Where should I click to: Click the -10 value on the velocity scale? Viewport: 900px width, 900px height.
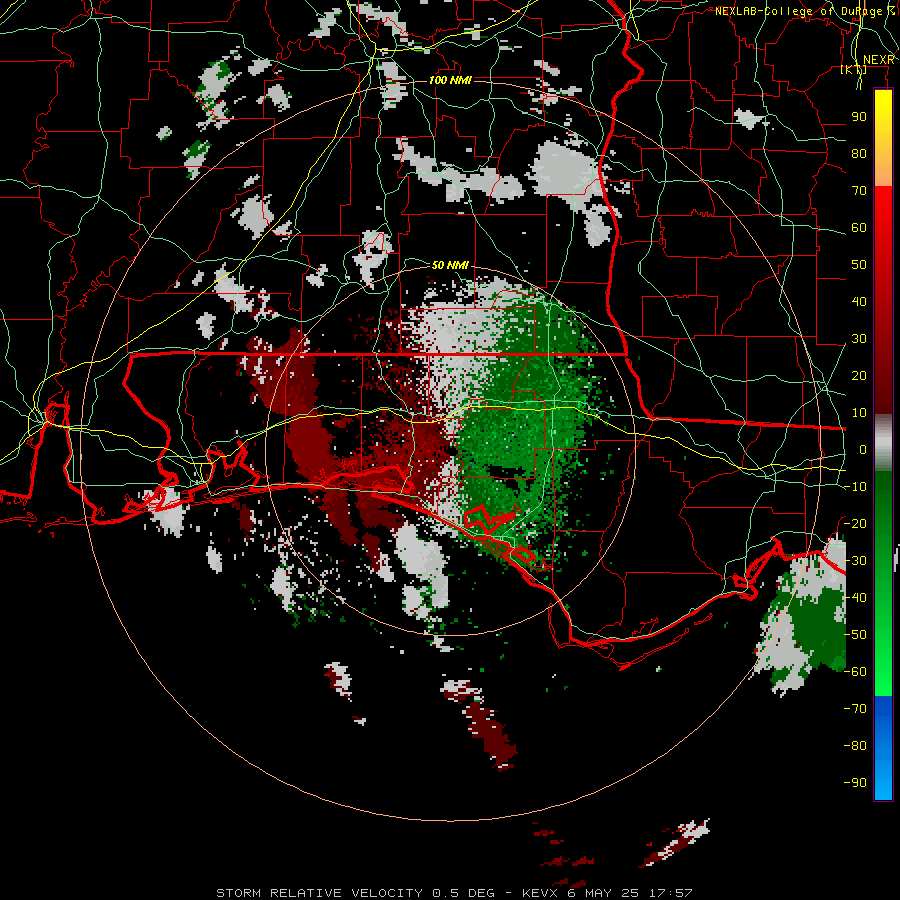pyautogui.click(x=855, y=487)
